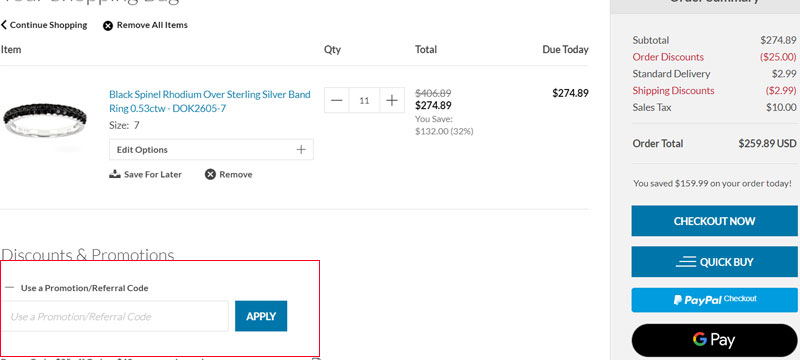Click the Standard Delivery $2.99 value

click(x=784, y=73)
